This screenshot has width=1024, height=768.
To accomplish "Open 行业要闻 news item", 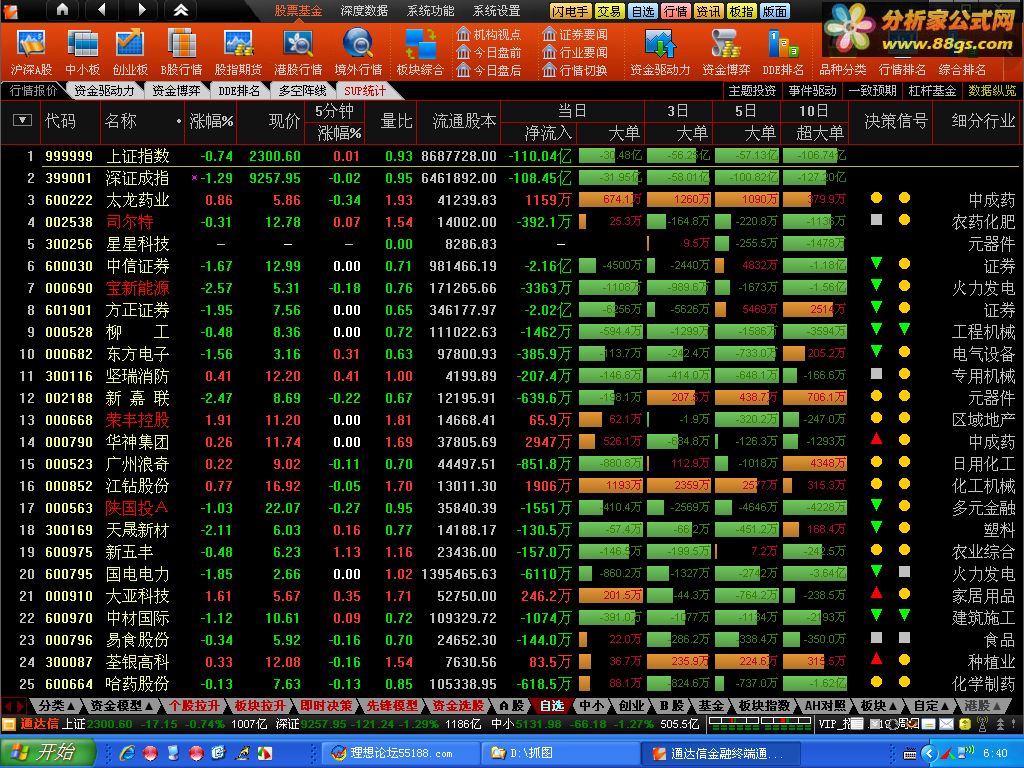I will click(575, 52).
